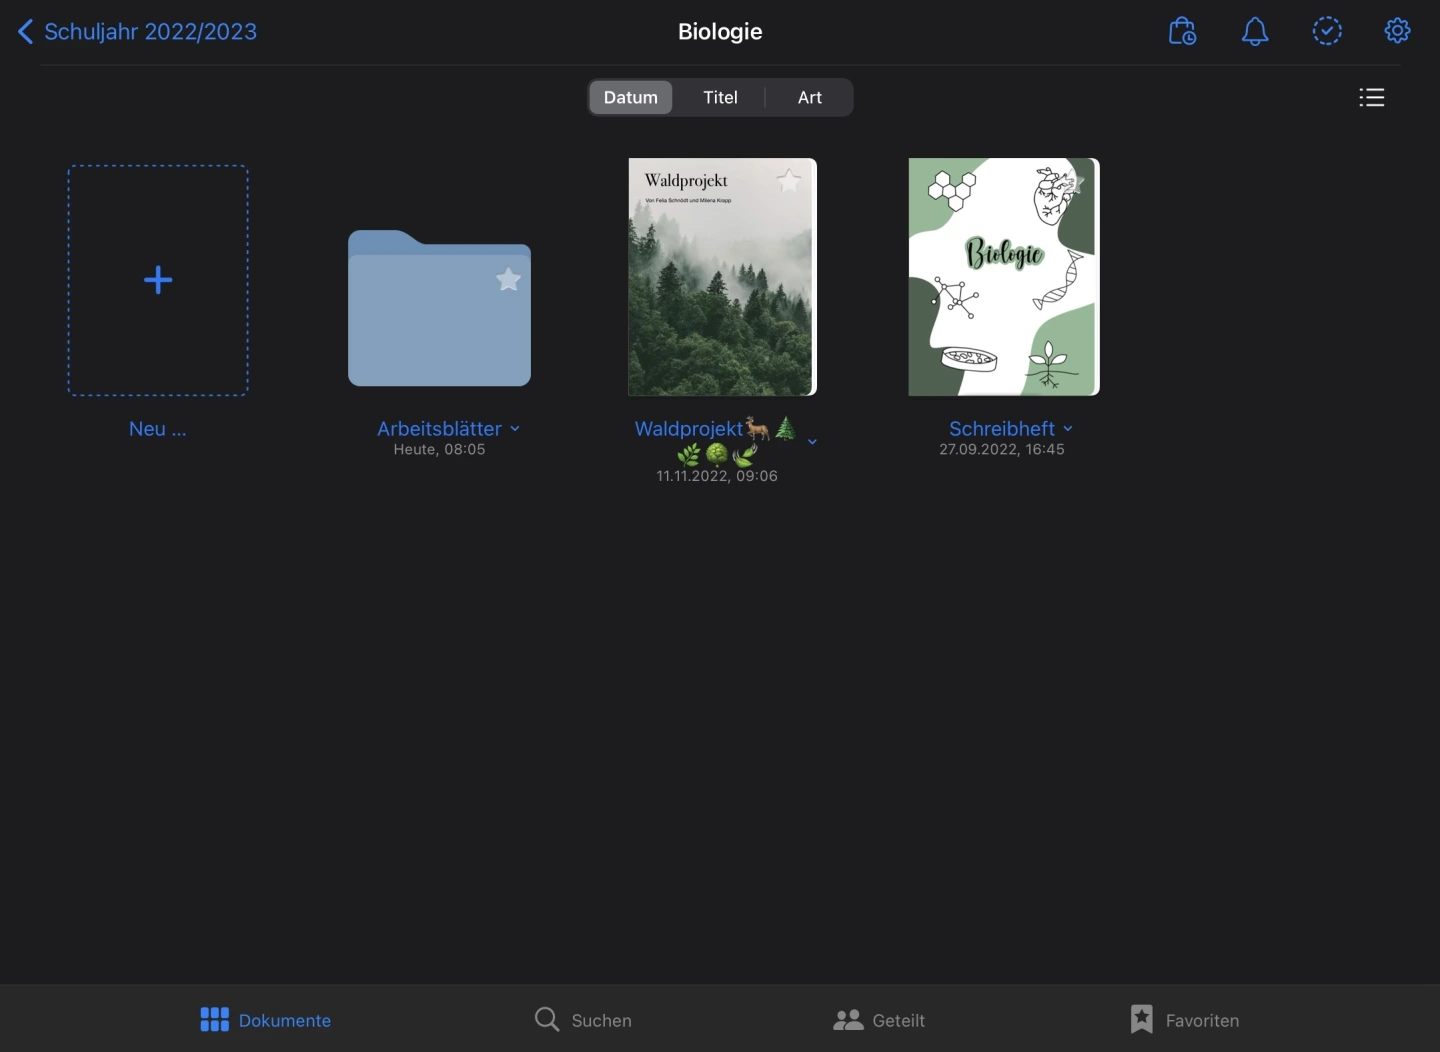Go to Favoriten in bottom bar

1184,1020
